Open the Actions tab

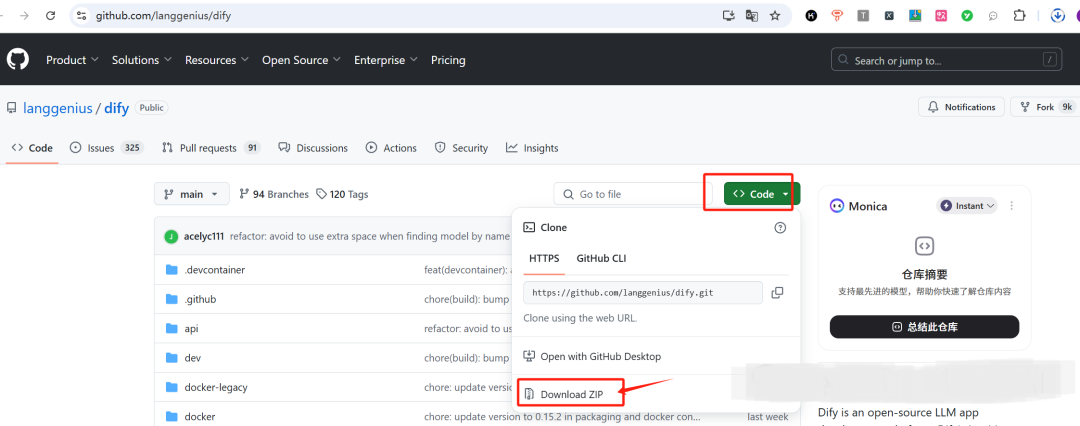[391, 148]
